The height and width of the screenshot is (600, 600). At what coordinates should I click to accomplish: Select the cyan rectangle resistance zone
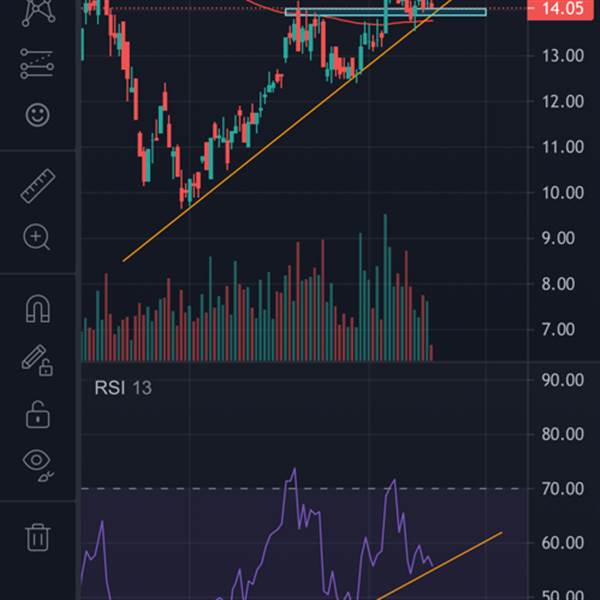tap(386, 12)
